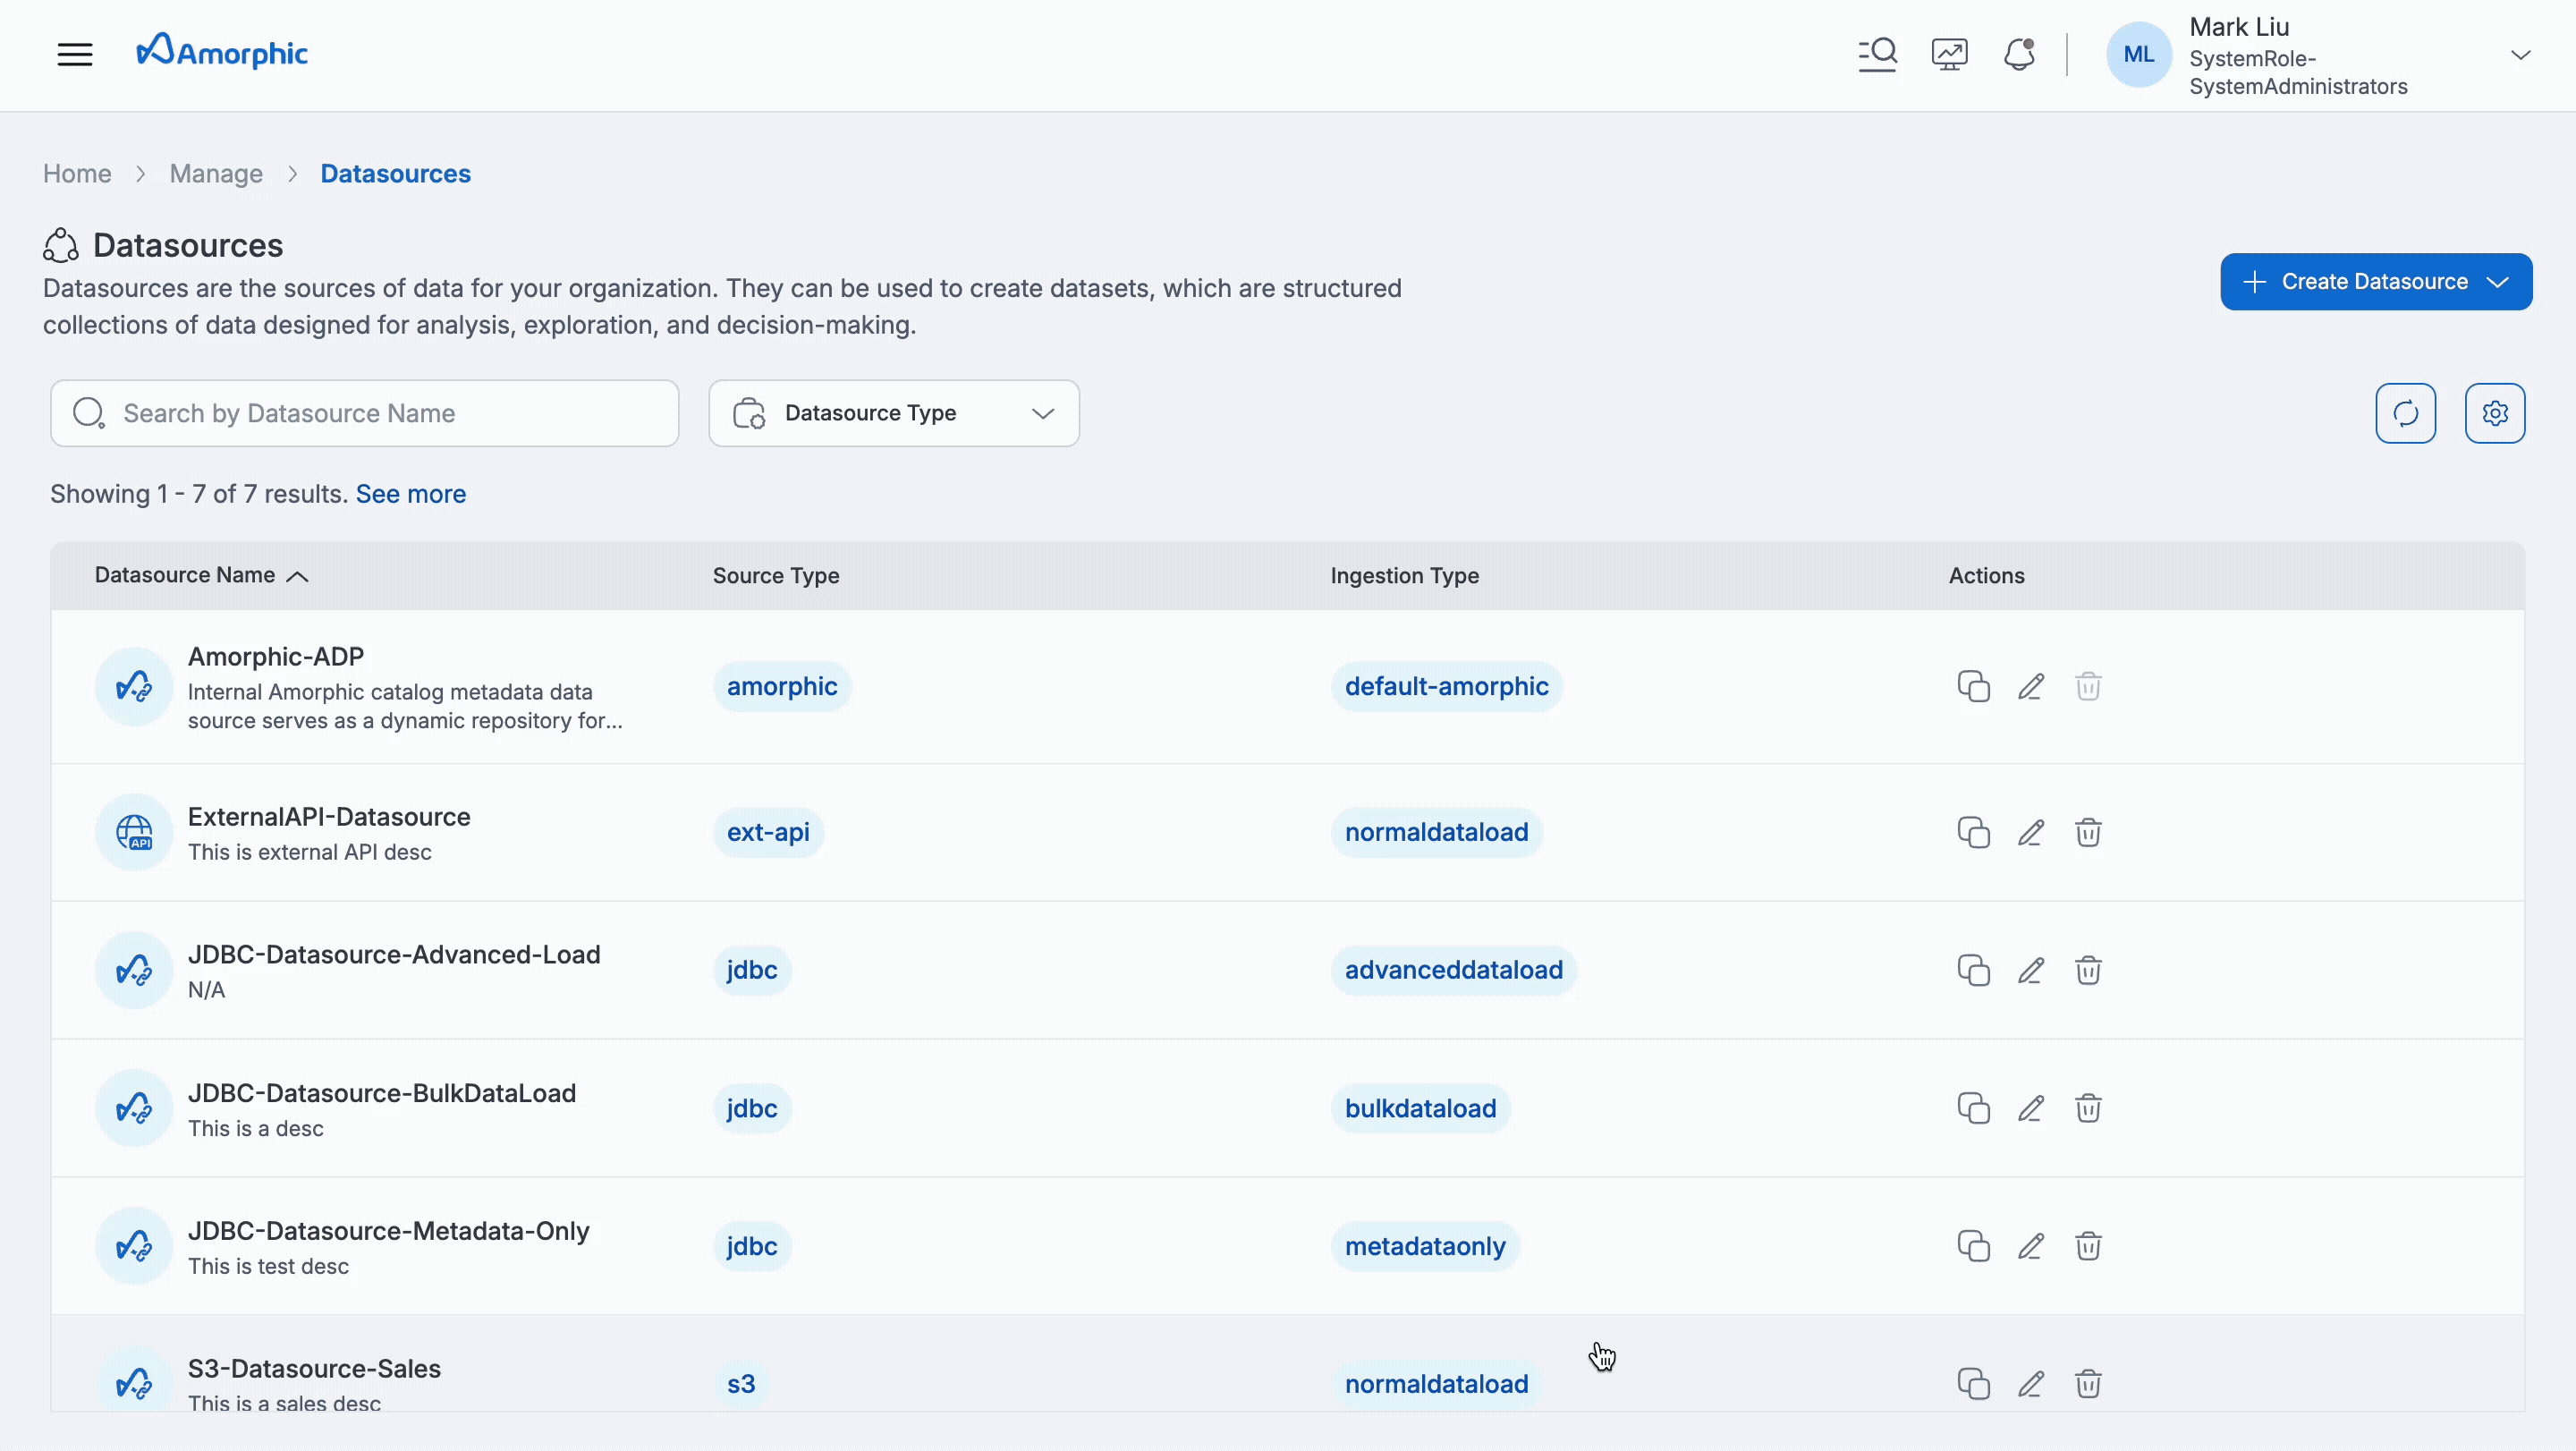2576x1451 pixels.
Task: Edit JDBC-Datasource-BulkDataLoad
Action: (x=2031, y=1108)
